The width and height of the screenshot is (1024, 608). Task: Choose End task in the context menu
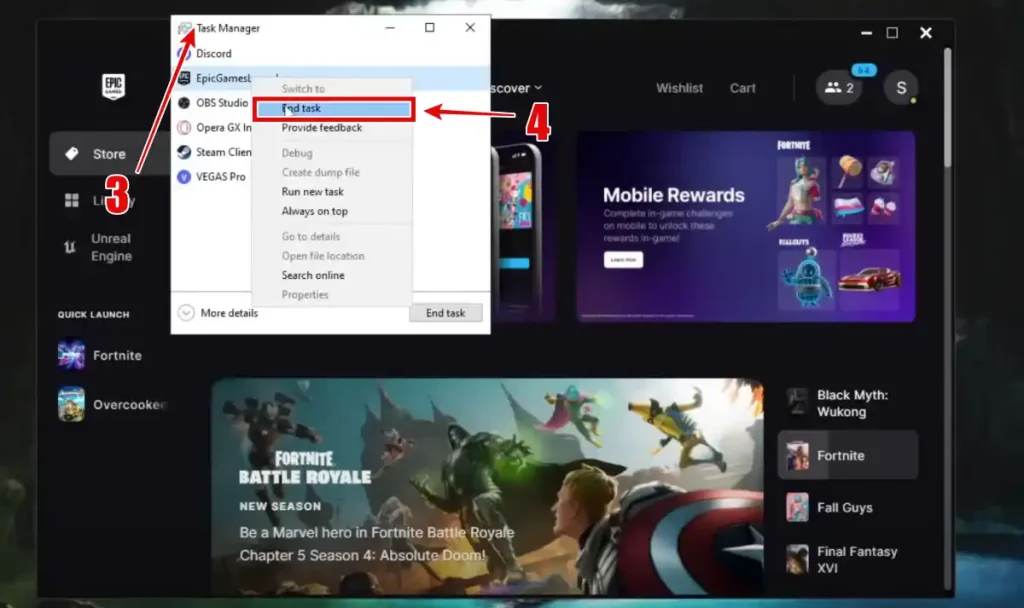click(334, 108)
